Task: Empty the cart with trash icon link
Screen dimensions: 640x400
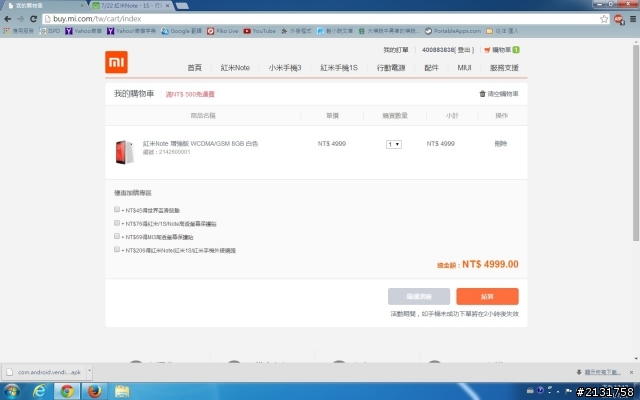Action: point(499,94)
